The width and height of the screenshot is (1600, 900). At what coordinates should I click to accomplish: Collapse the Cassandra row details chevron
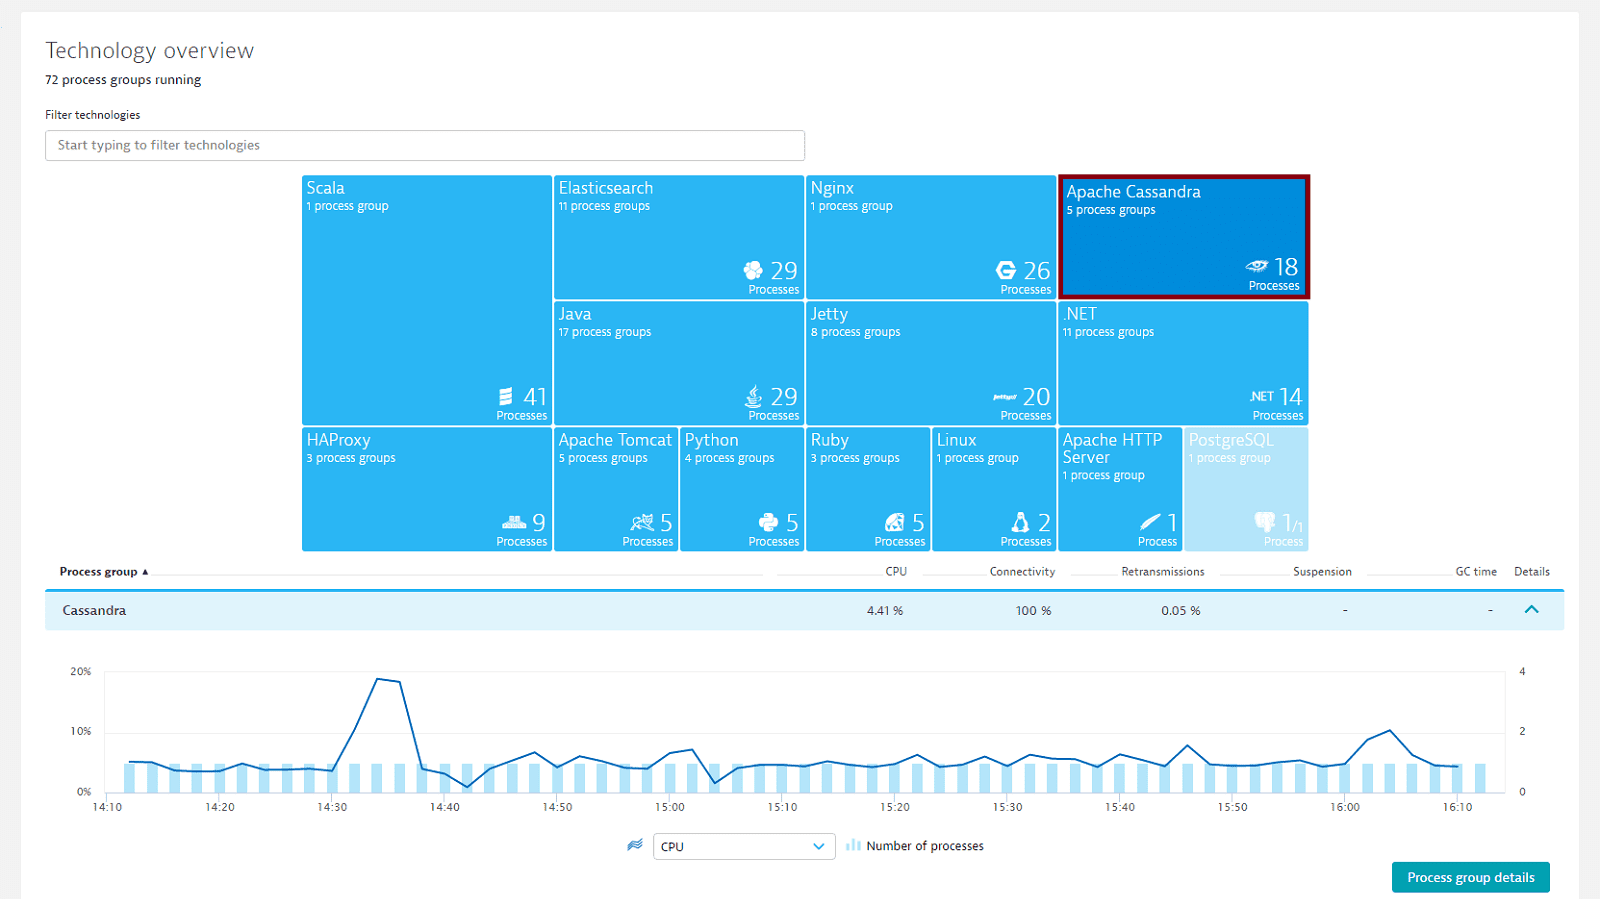click(x=1531, y=609)
